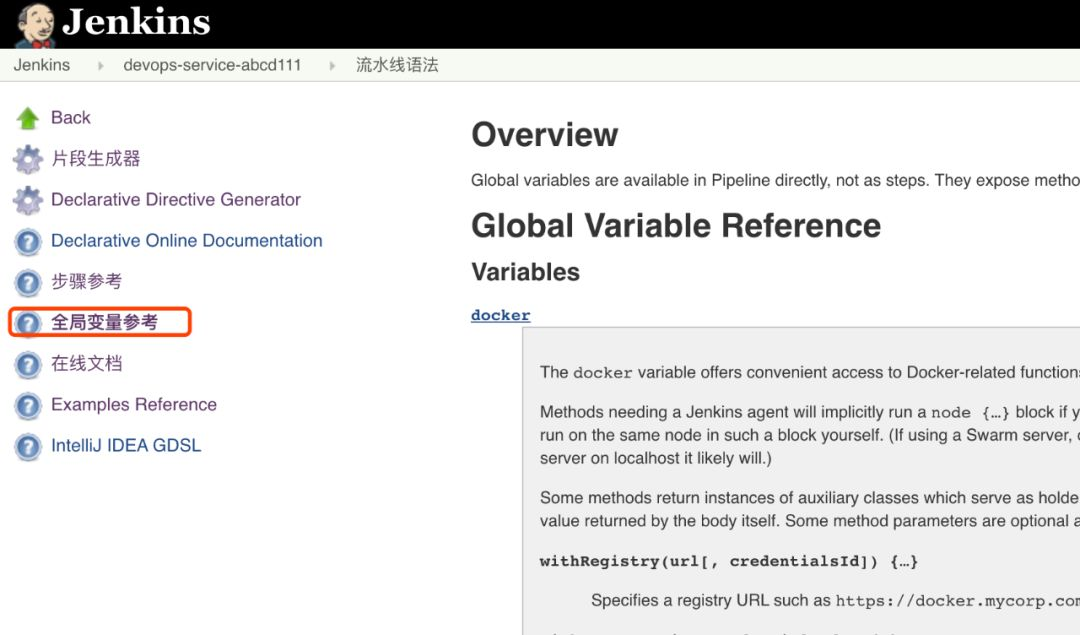Image resolution: width=1080 pixels, height=635 pixels.
Task: Open devops-service-abcd111 breadcrumb item
Action: [x=212, y=65]
